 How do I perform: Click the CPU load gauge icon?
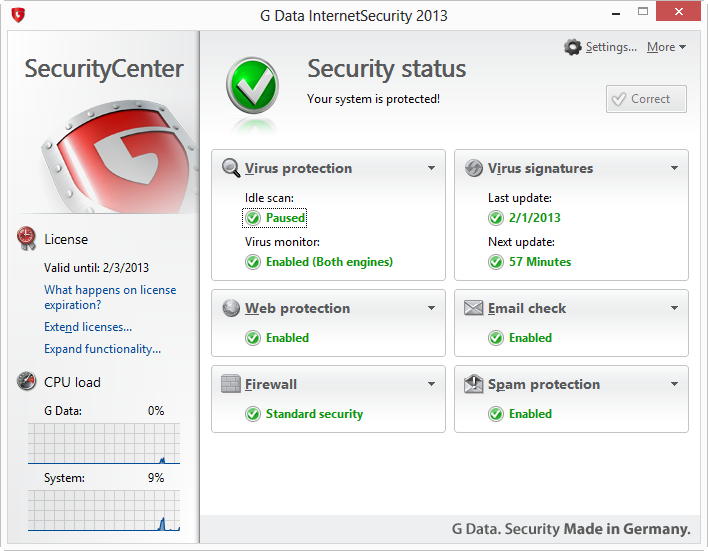point(27,381)
